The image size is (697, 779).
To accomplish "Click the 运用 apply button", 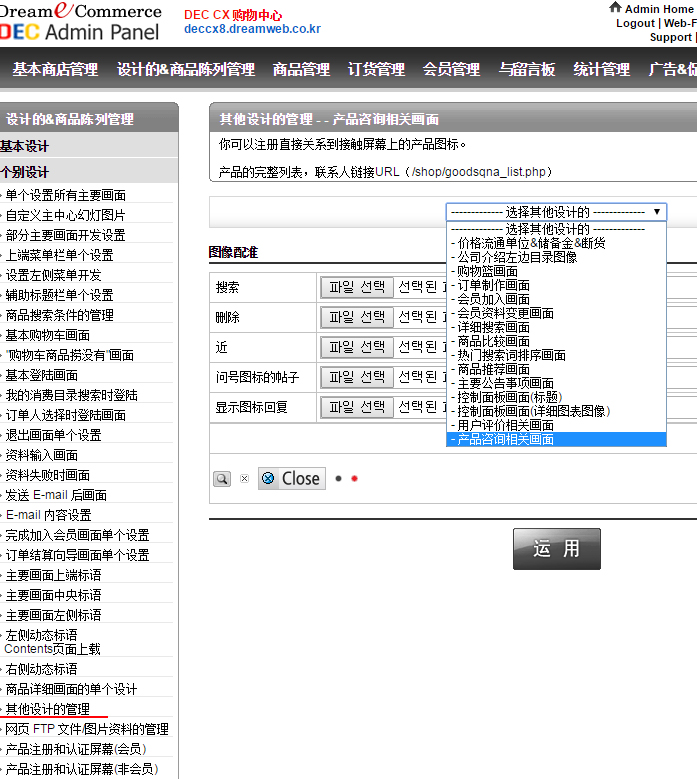I will (x=556, y=548).
